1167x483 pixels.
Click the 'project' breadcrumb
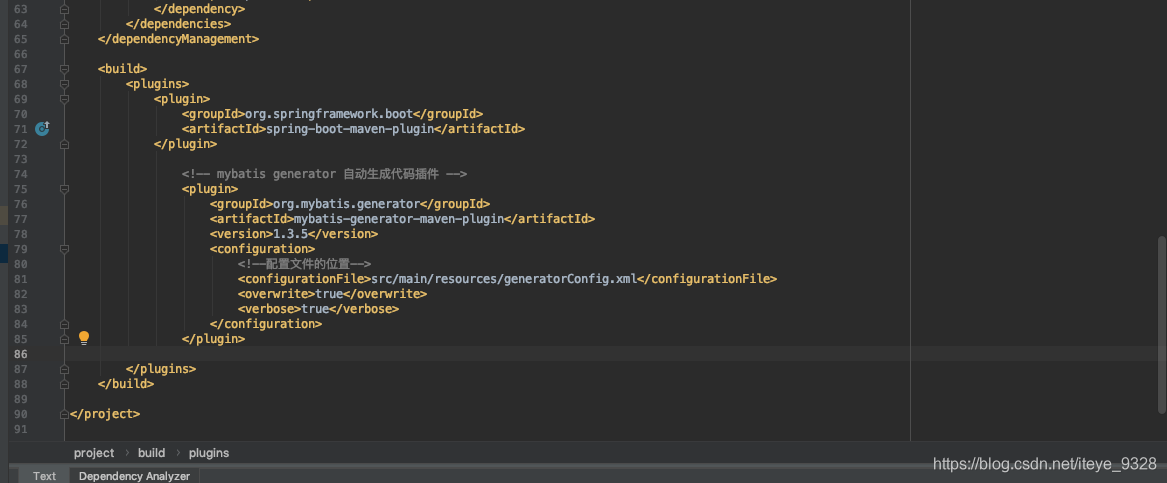tap(95, 452)
